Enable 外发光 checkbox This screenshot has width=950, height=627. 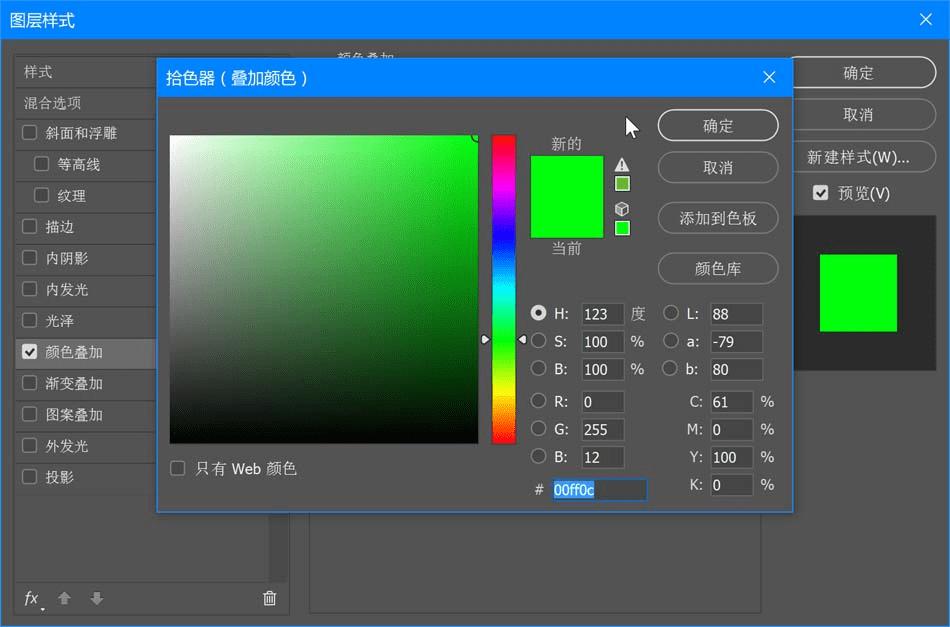tap(29, 446)
